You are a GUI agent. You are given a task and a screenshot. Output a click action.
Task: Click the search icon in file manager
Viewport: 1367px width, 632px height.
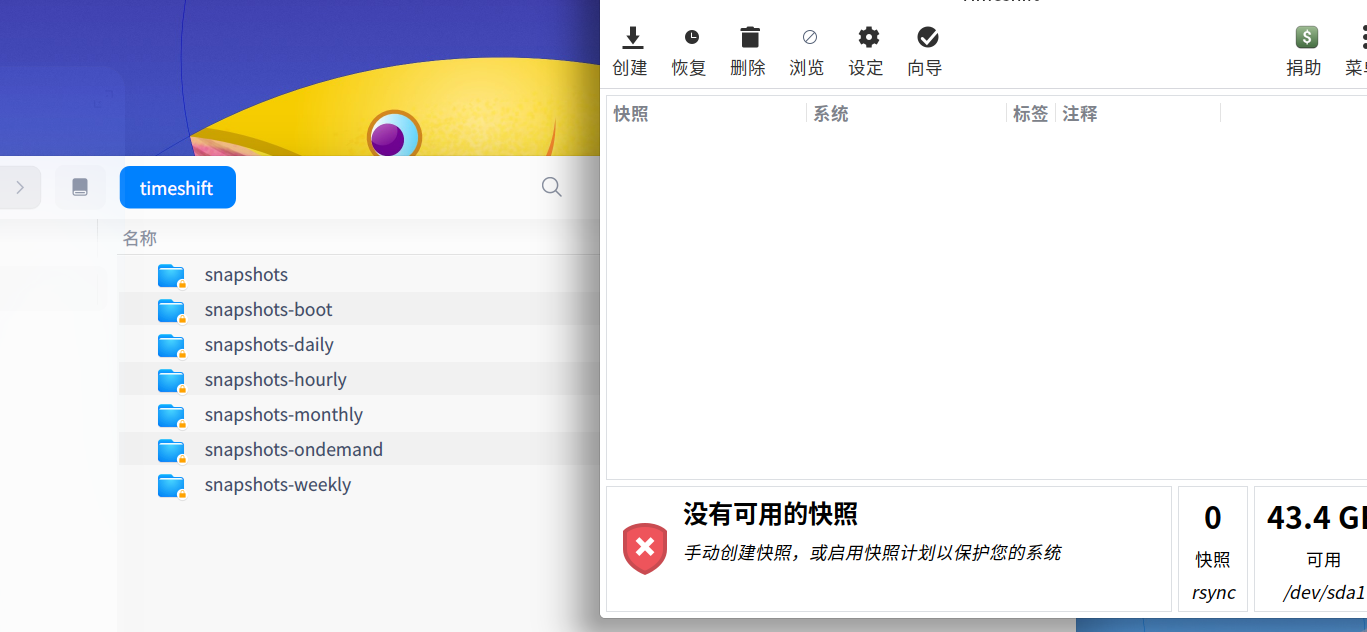(551, 187)
